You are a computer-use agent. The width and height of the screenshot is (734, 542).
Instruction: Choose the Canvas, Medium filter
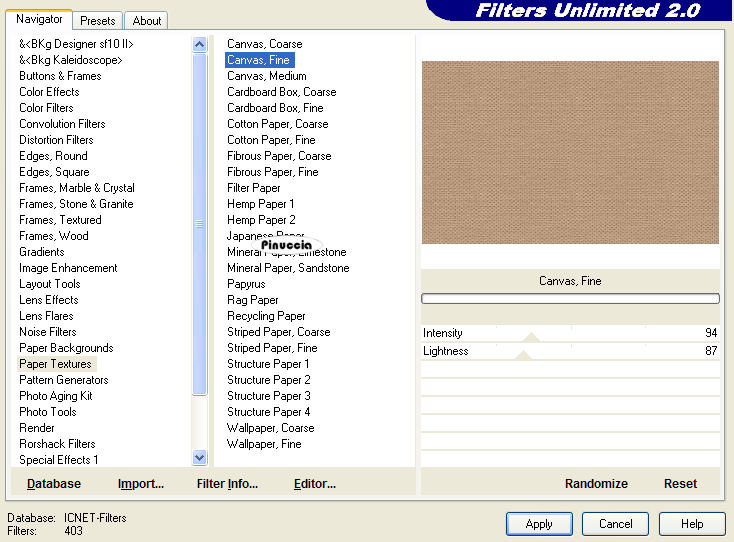[x=267, y=76]
